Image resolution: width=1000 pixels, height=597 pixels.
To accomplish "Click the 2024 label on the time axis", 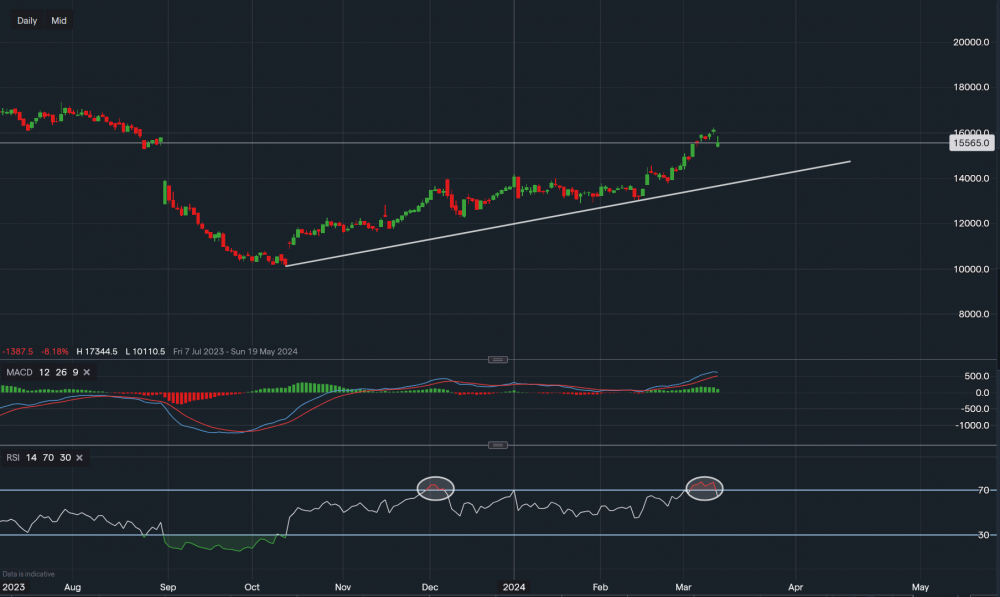I will click(514, 587).
